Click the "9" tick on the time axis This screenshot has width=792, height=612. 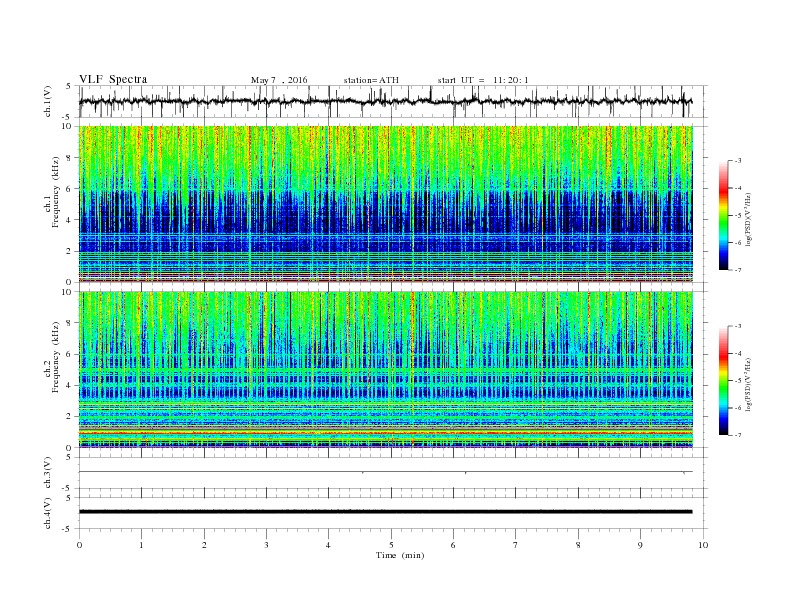640,545
